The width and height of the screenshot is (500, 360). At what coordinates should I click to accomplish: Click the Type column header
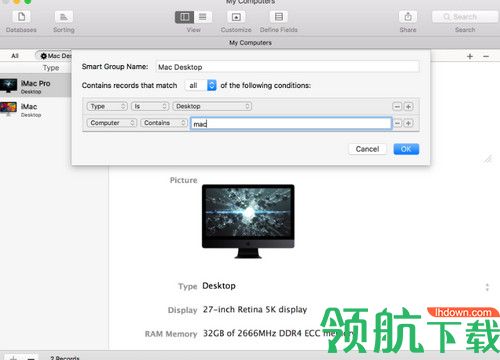[51, 68]
